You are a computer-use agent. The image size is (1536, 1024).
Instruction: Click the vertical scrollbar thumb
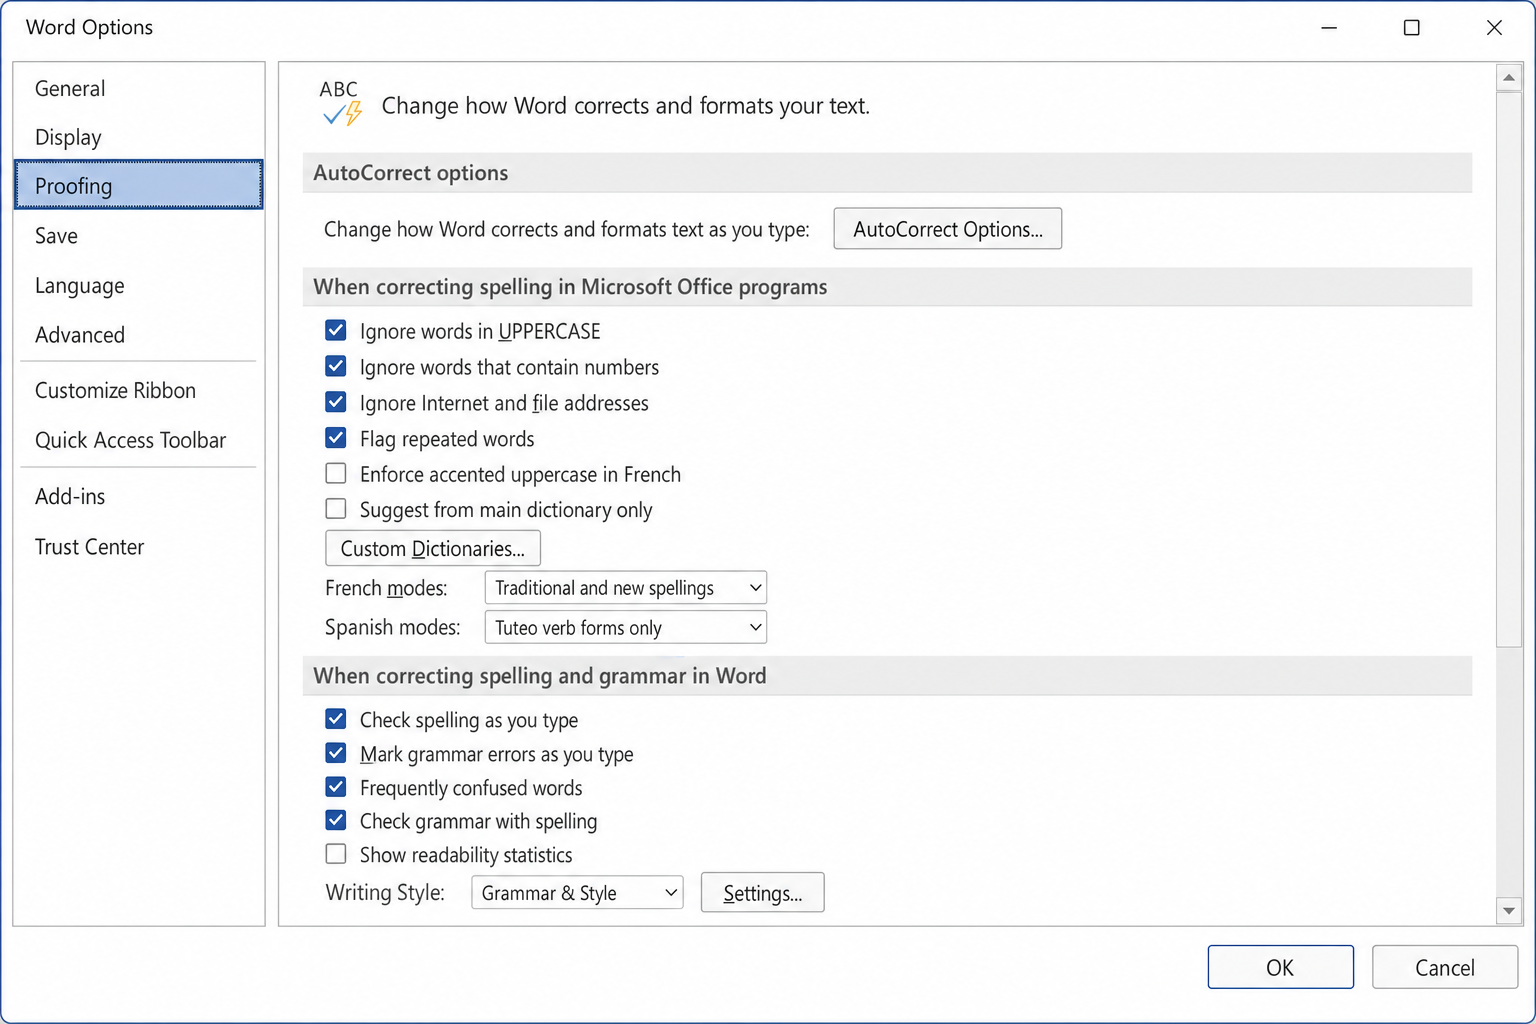coord(1509,370)
